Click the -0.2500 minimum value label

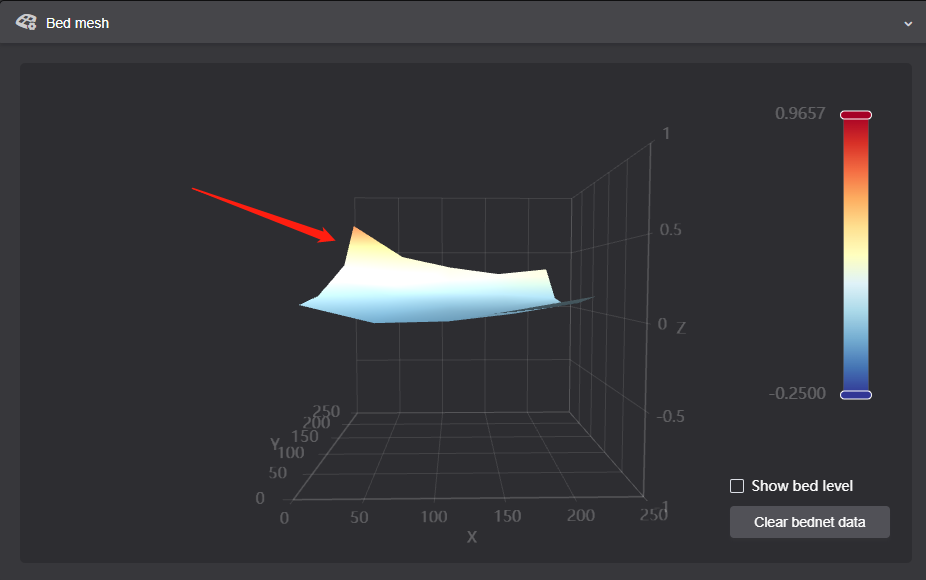(x=797, y=393)
